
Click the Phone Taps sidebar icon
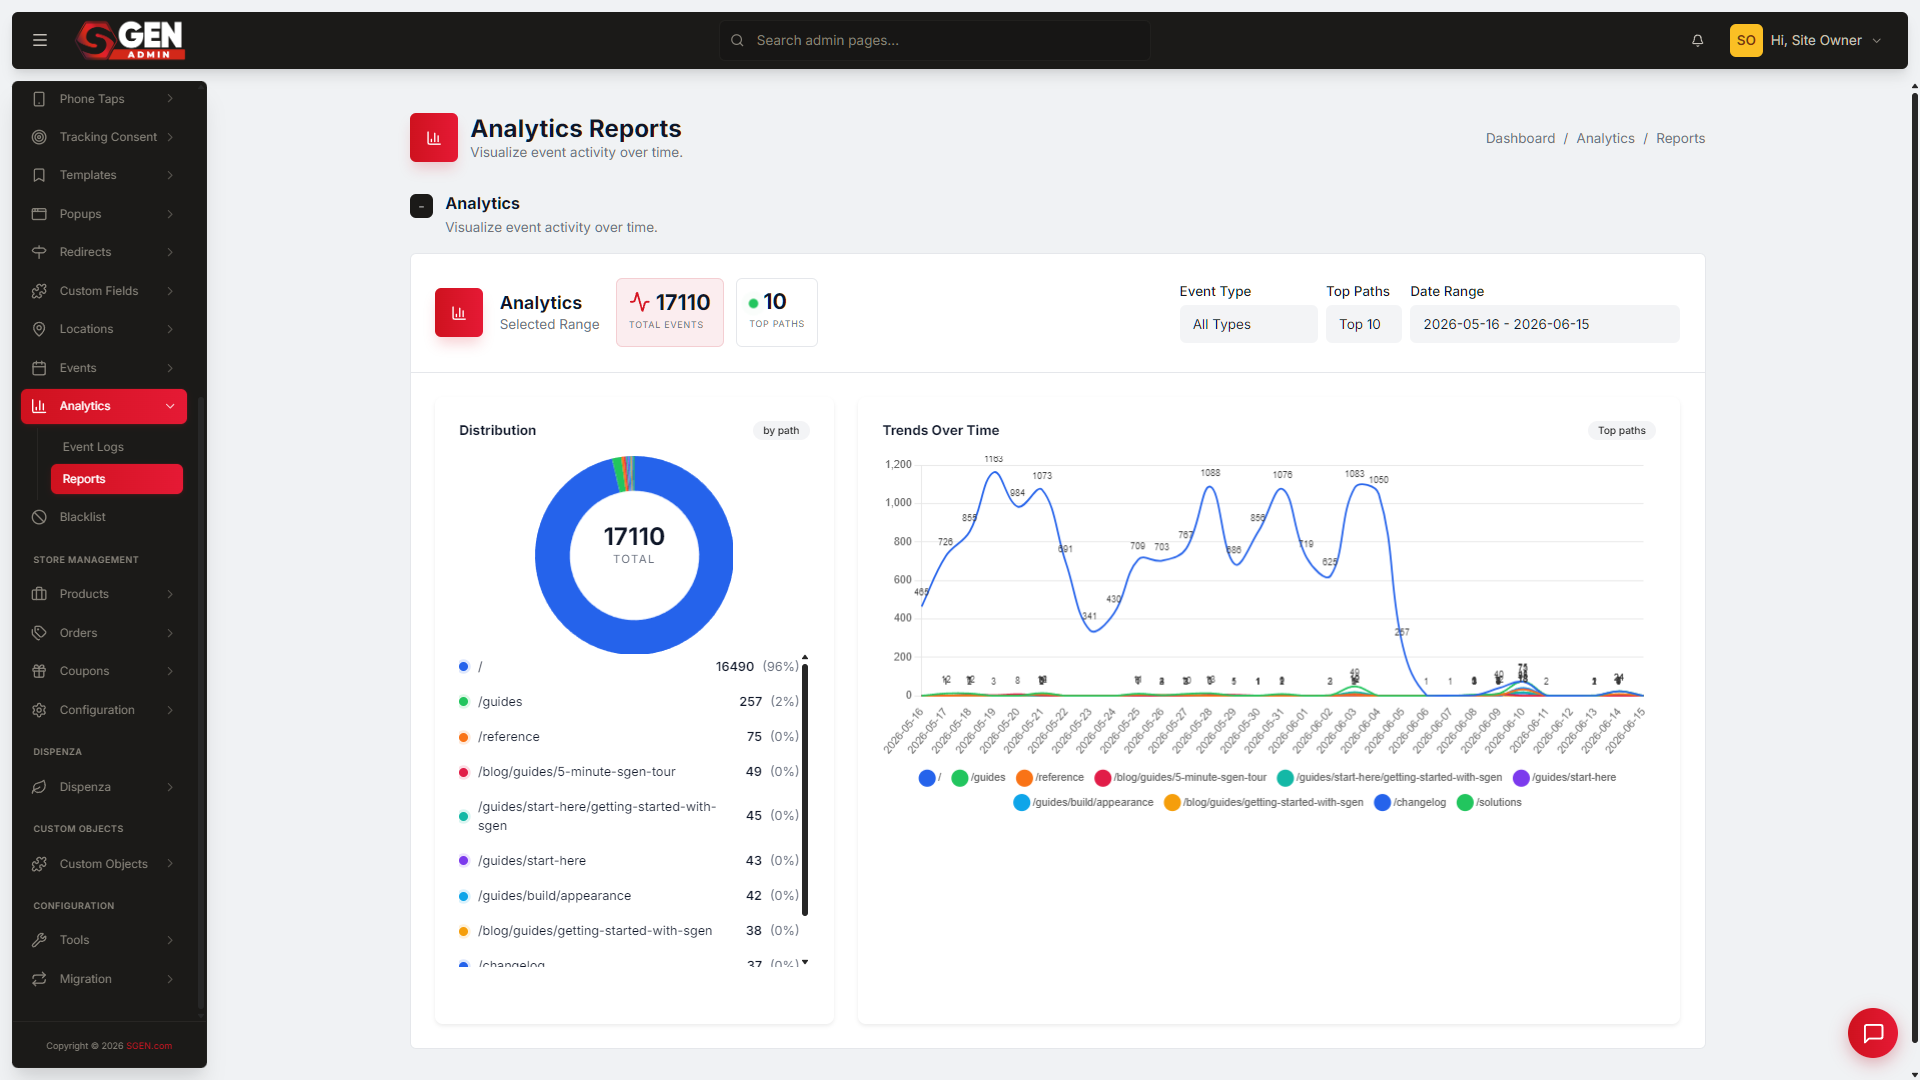coord(39,99)
